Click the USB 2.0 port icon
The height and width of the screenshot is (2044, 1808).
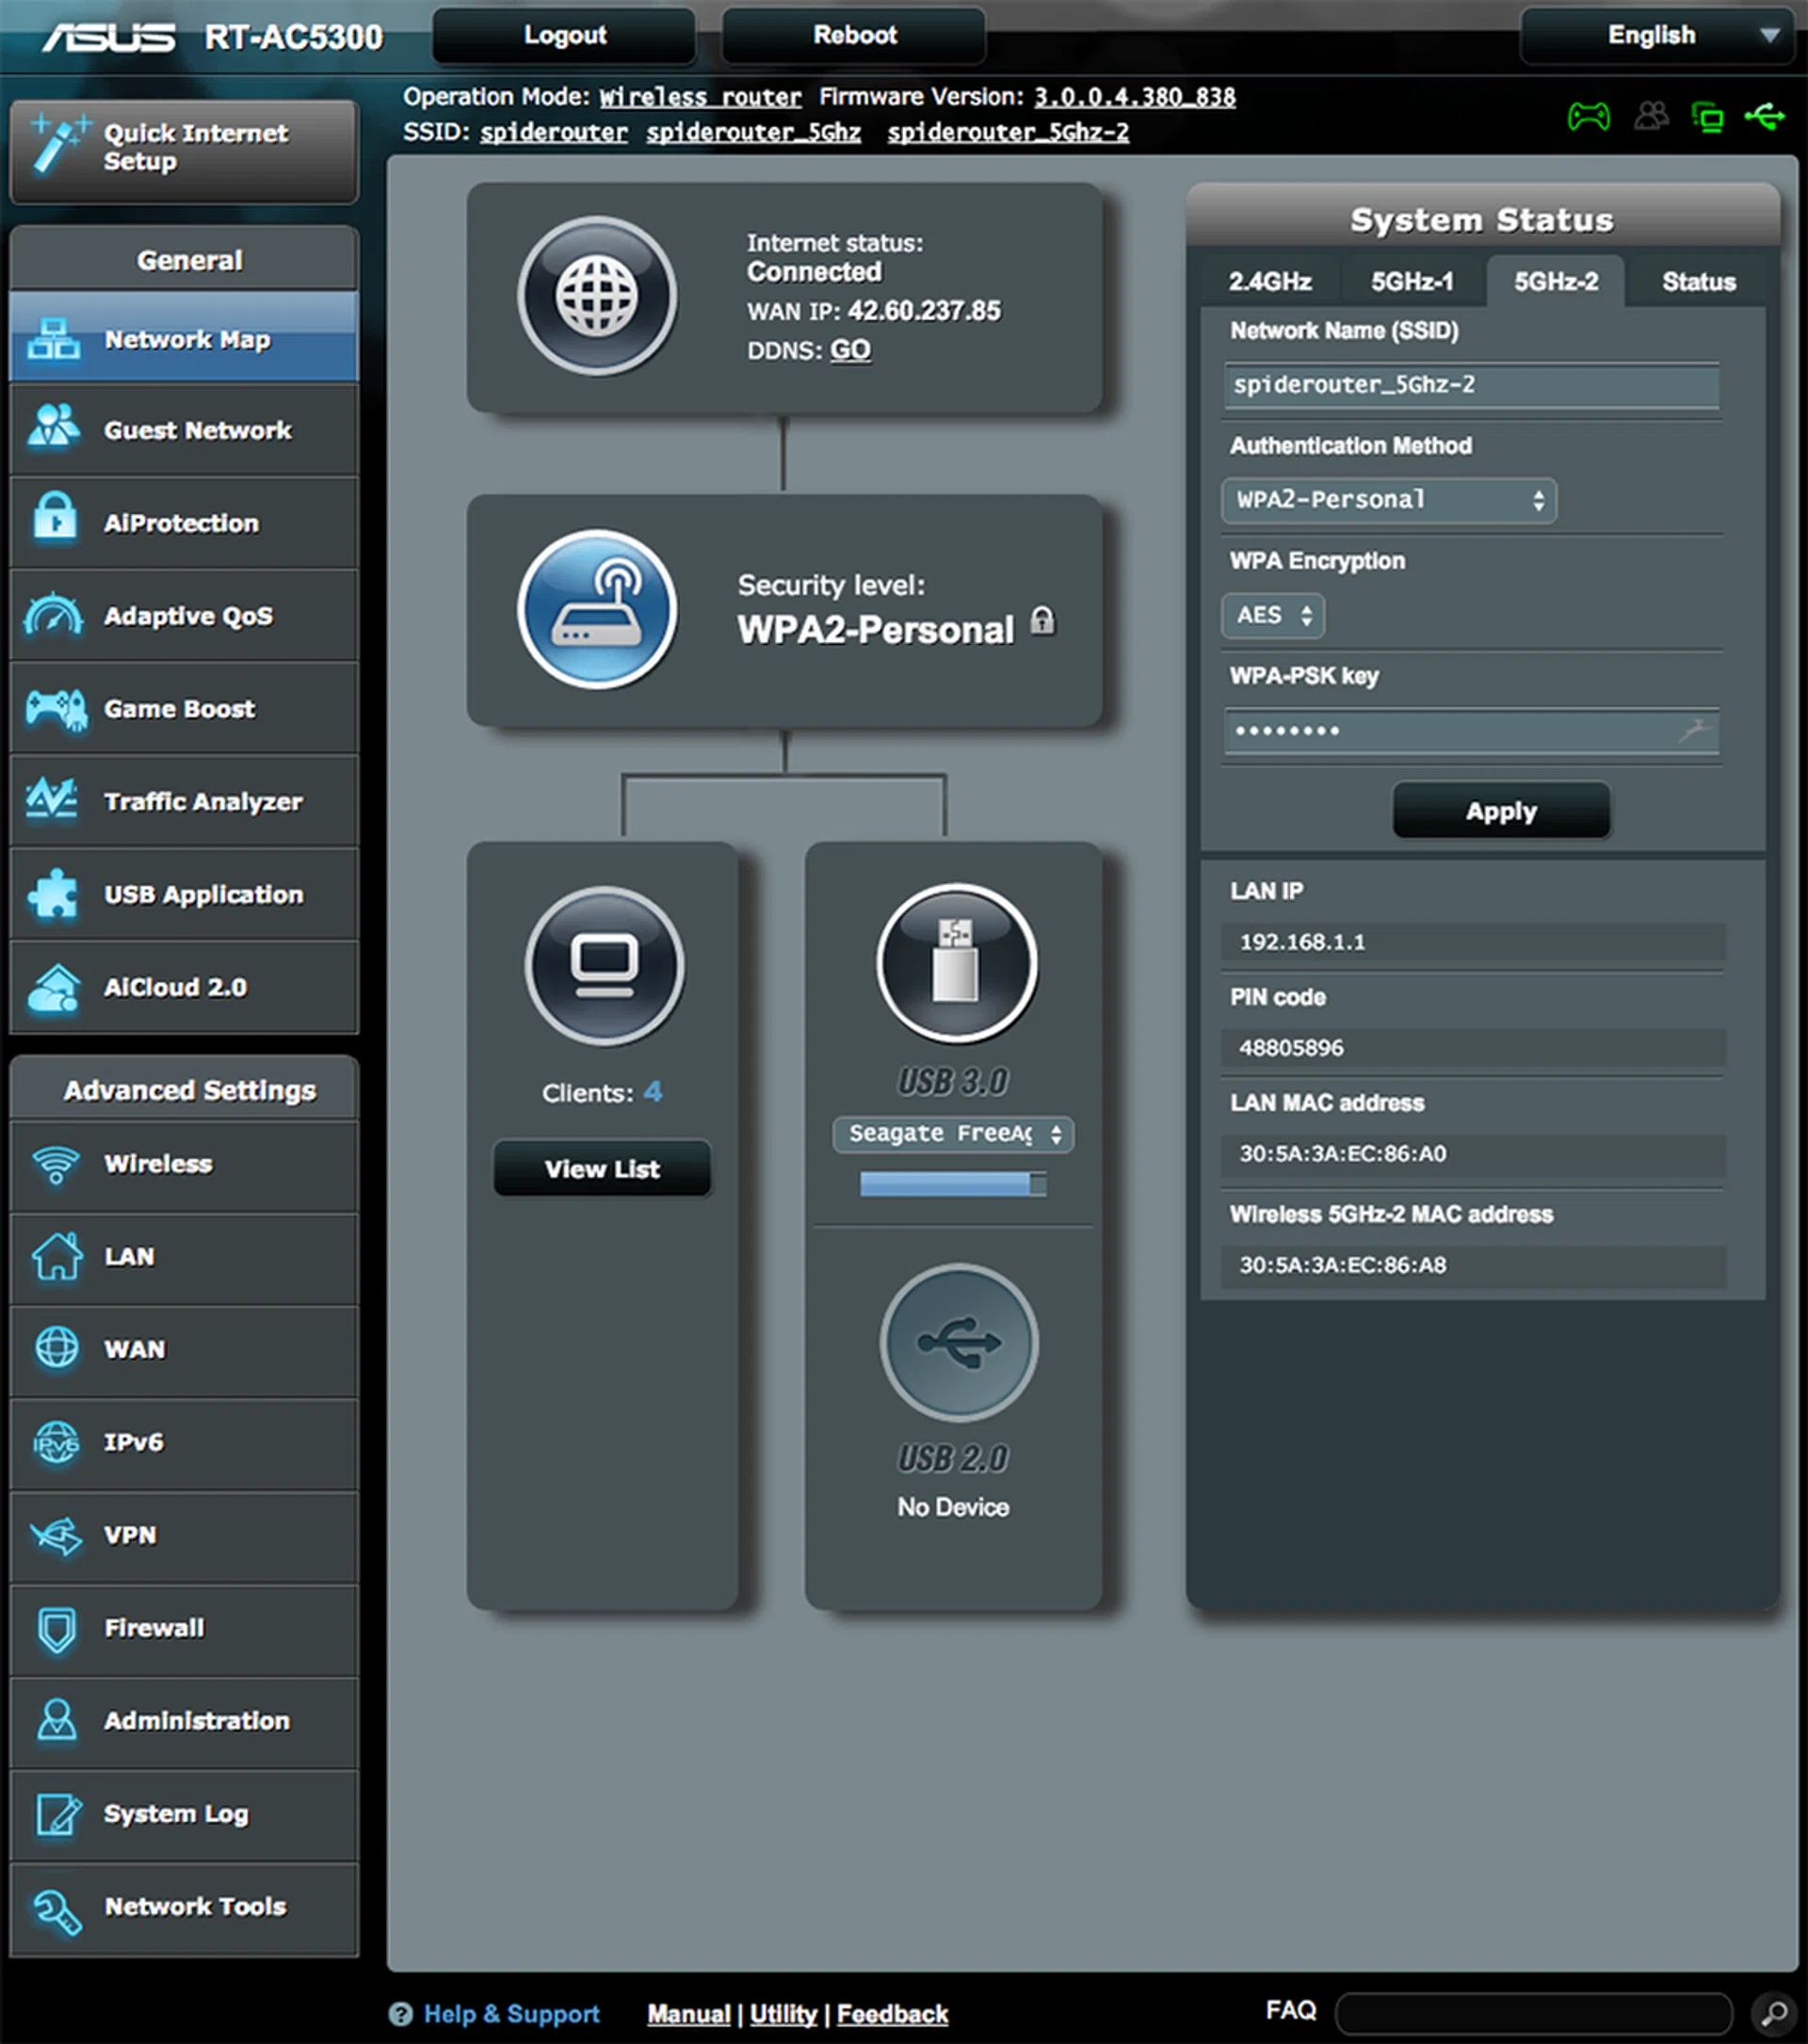[958, 1342]
